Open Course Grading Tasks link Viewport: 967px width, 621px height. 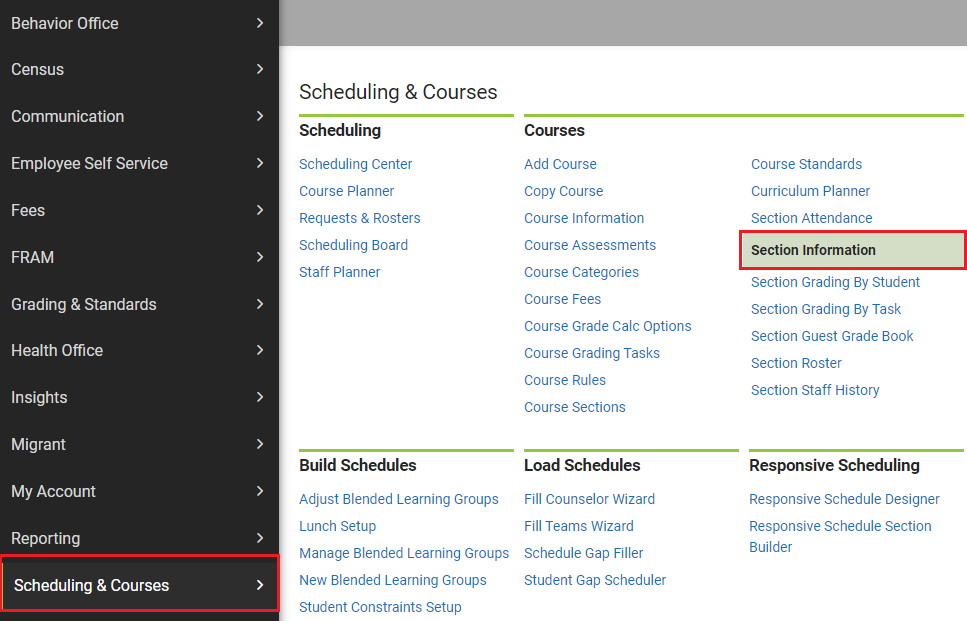592,353
